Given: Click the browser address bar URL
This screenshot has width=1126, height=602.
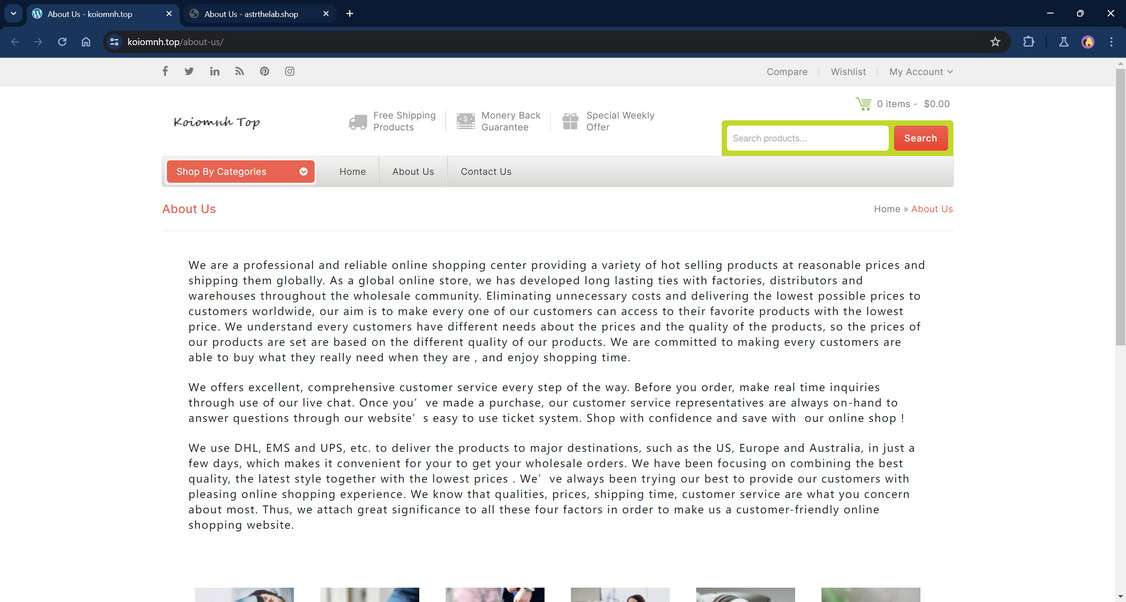Looking at the screenshot, I should 175,42.
